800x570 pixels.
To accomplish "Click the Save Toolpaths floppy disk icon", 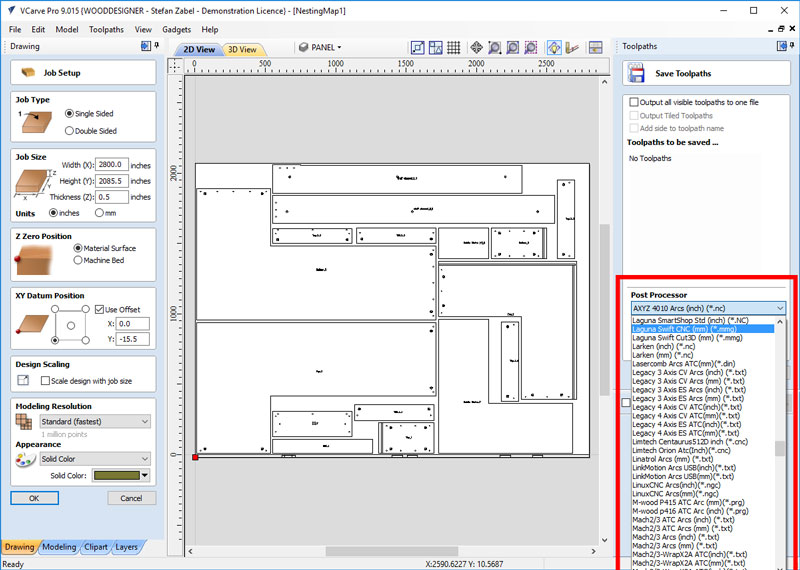I will pos(636,73).
